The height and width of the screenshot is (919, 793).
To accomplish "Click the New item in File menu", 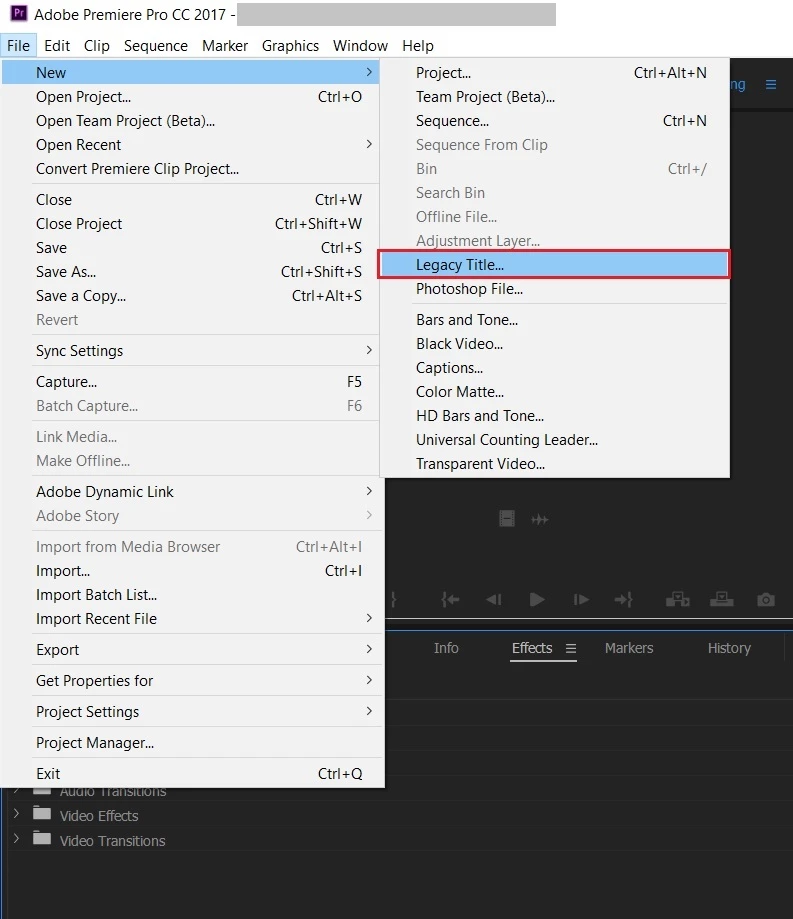I will [190, 73].
